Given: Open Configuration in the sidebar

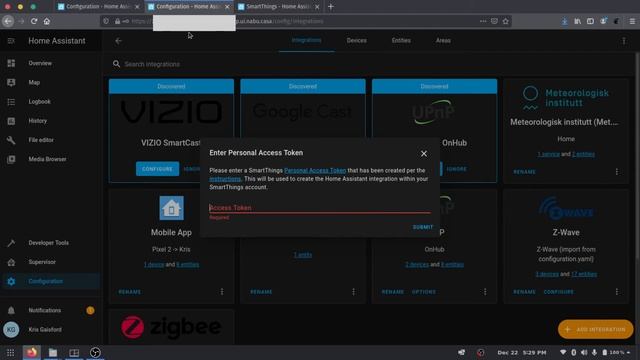Looking at the screenshot, I should click(x=50, y=281).
